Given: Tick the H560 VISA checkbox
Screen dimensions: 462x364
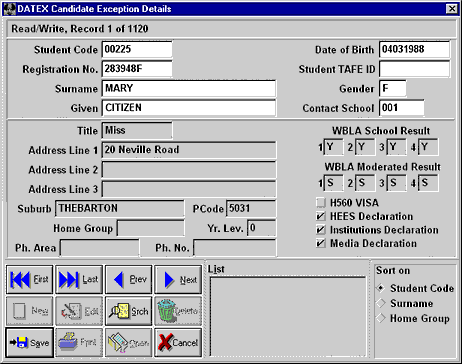Looking at the screenshot, I should pos(321,203).
